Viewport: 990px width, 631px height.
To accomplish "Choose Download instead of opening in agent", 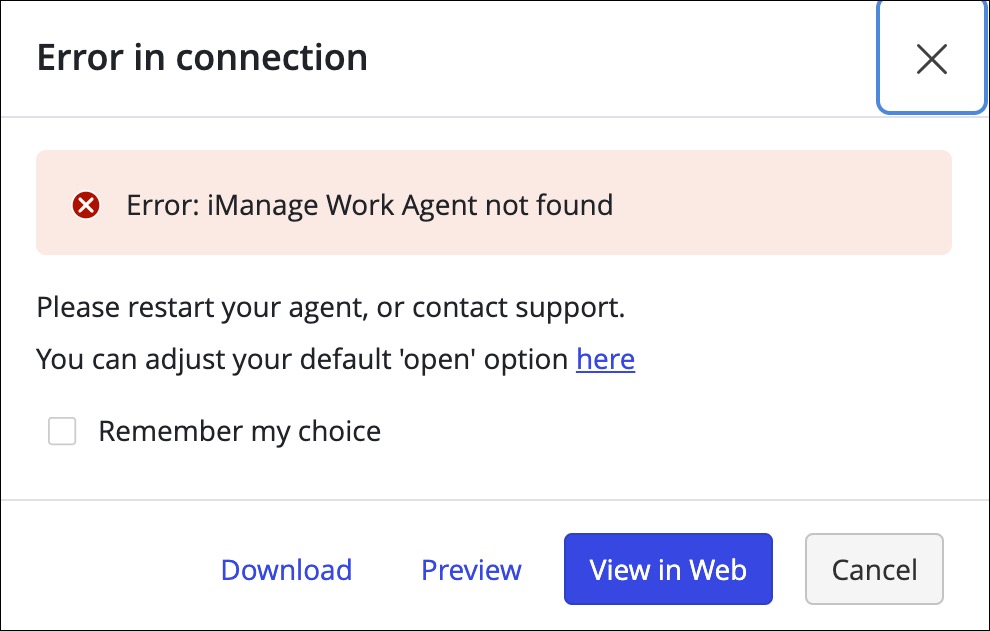I will click(286, 569).
